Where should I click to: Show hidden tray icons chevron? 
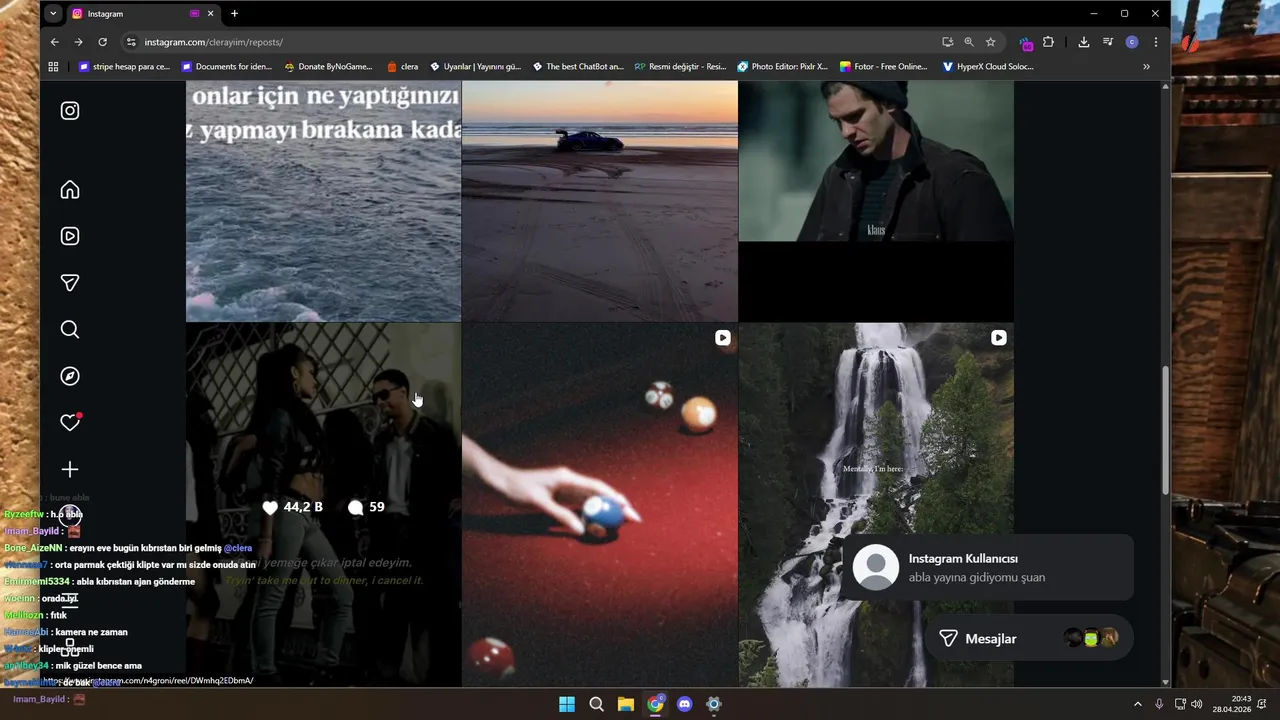pos(1137,704)
